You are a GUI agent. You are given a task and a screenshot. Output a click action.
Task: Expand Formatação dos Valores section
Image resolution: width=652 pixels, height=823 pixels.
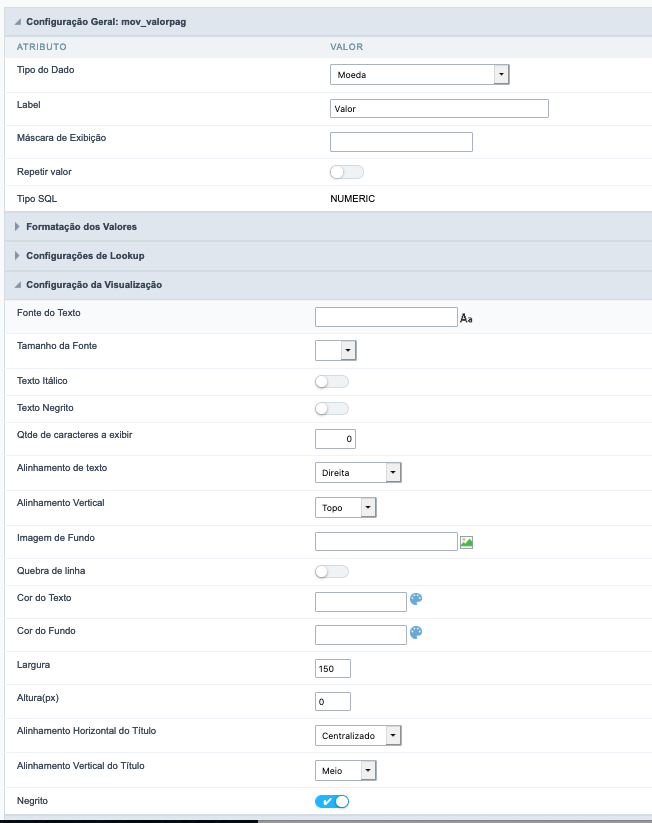point(82,227)
